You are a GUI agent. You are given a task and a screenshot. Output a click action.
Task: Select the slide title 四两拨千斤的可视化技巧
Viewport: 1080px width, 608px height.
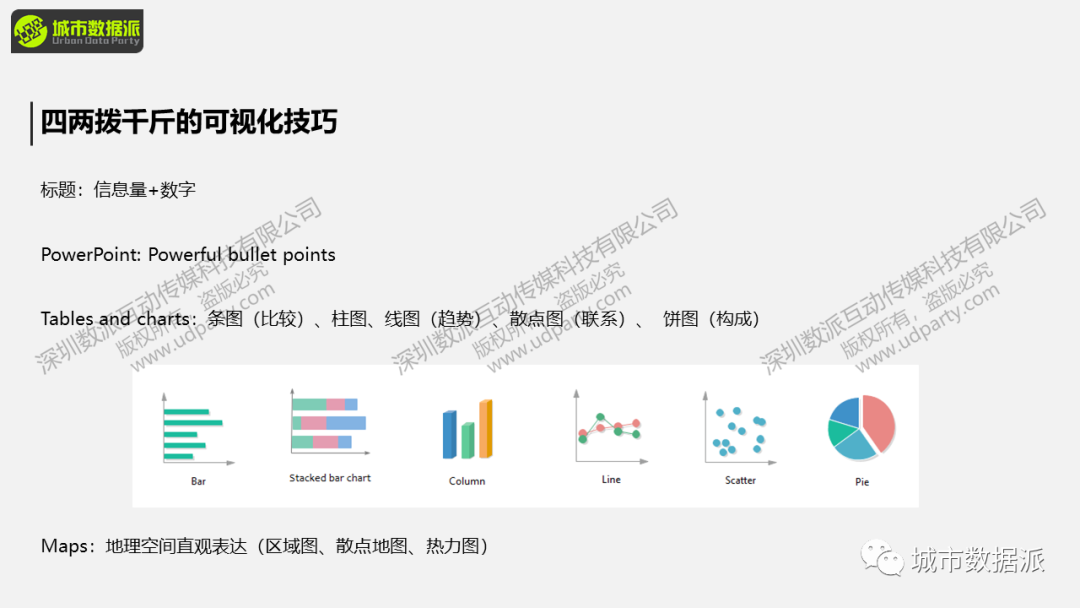pyautogui.click(x=189, y=122)
